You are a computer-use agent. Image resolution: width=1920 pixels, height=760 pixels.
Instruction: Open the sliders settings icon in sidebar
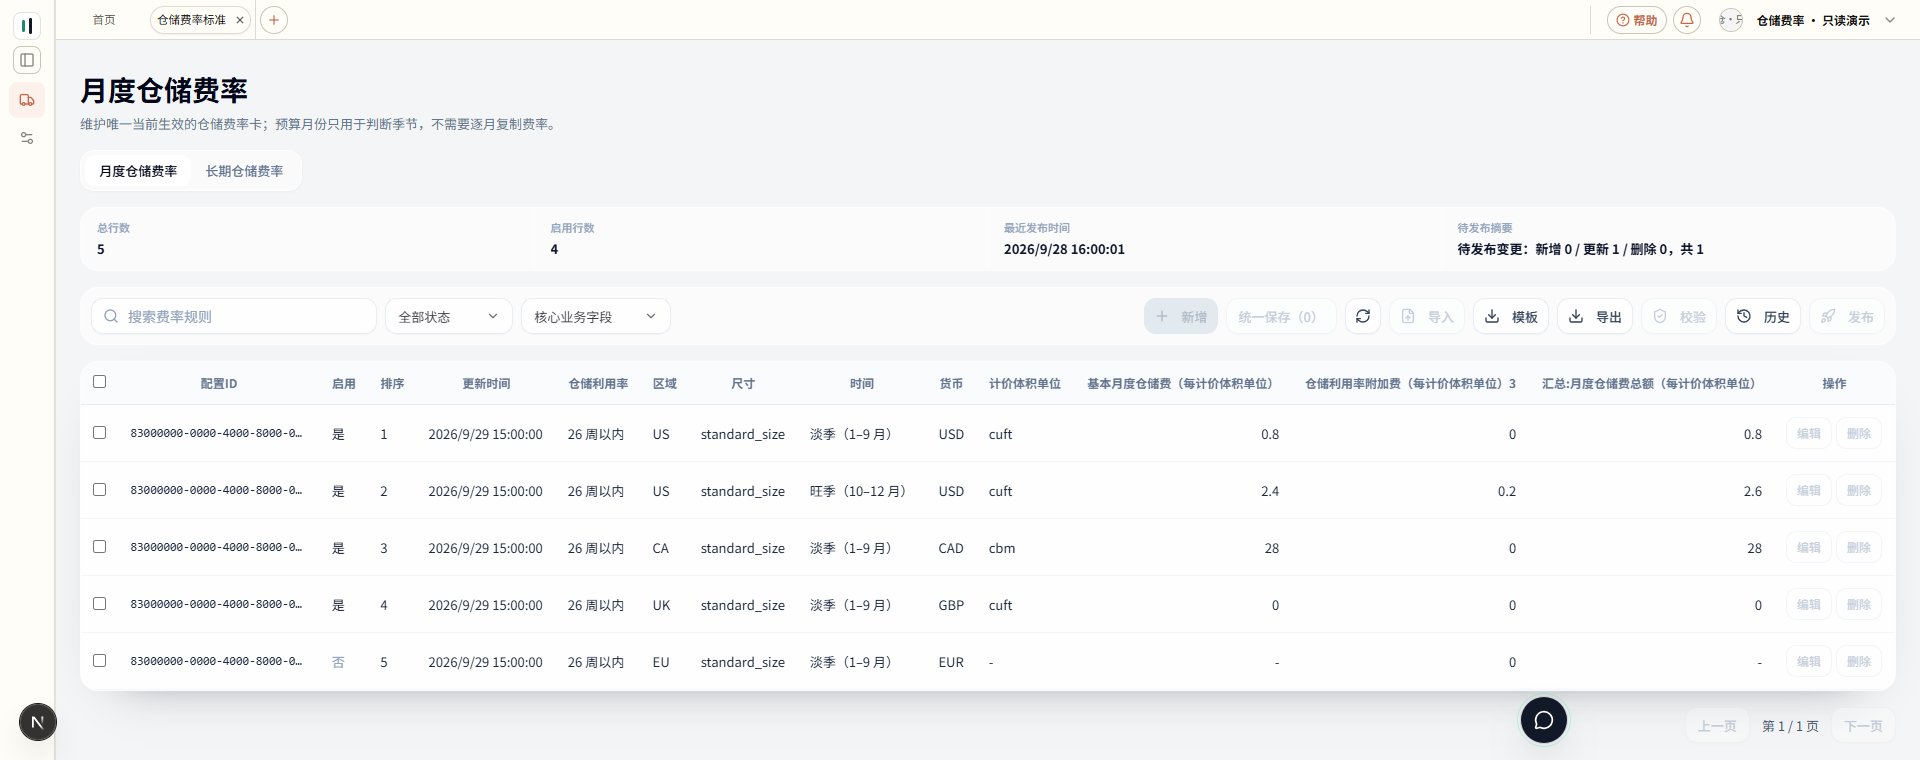coord(27,138)
